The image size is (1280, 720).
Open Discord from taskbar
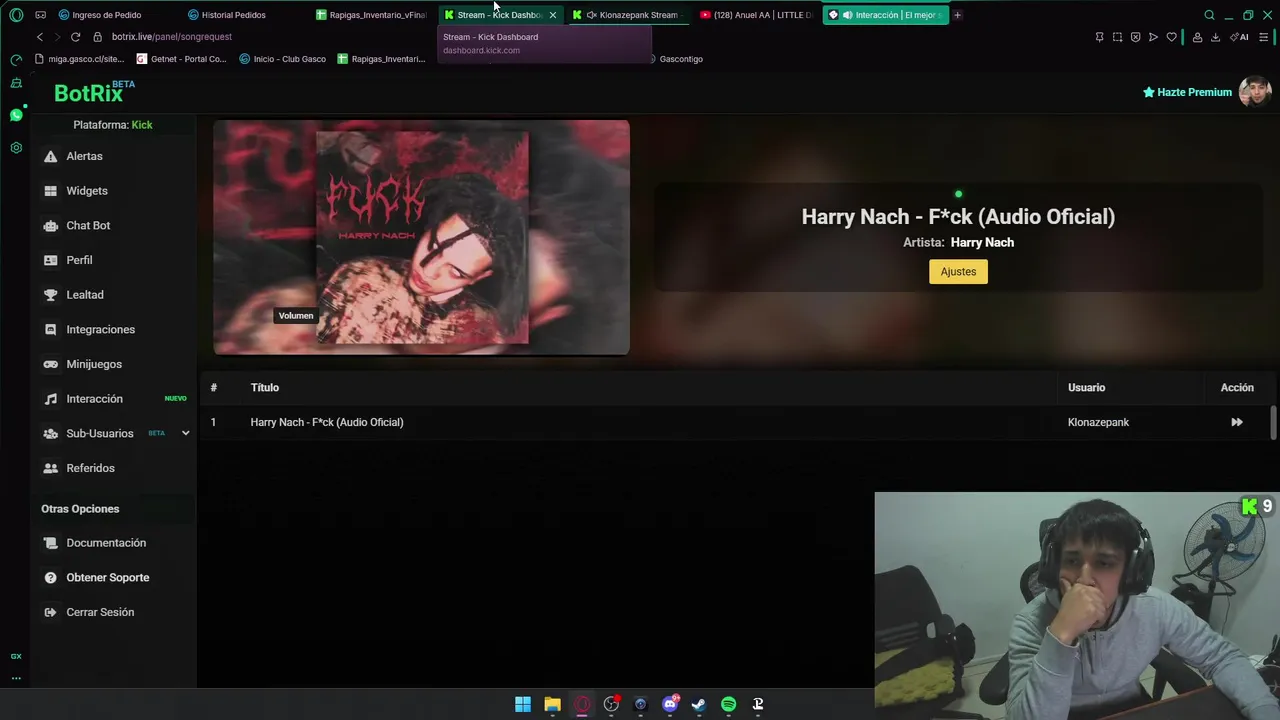(x=670, y=704)
